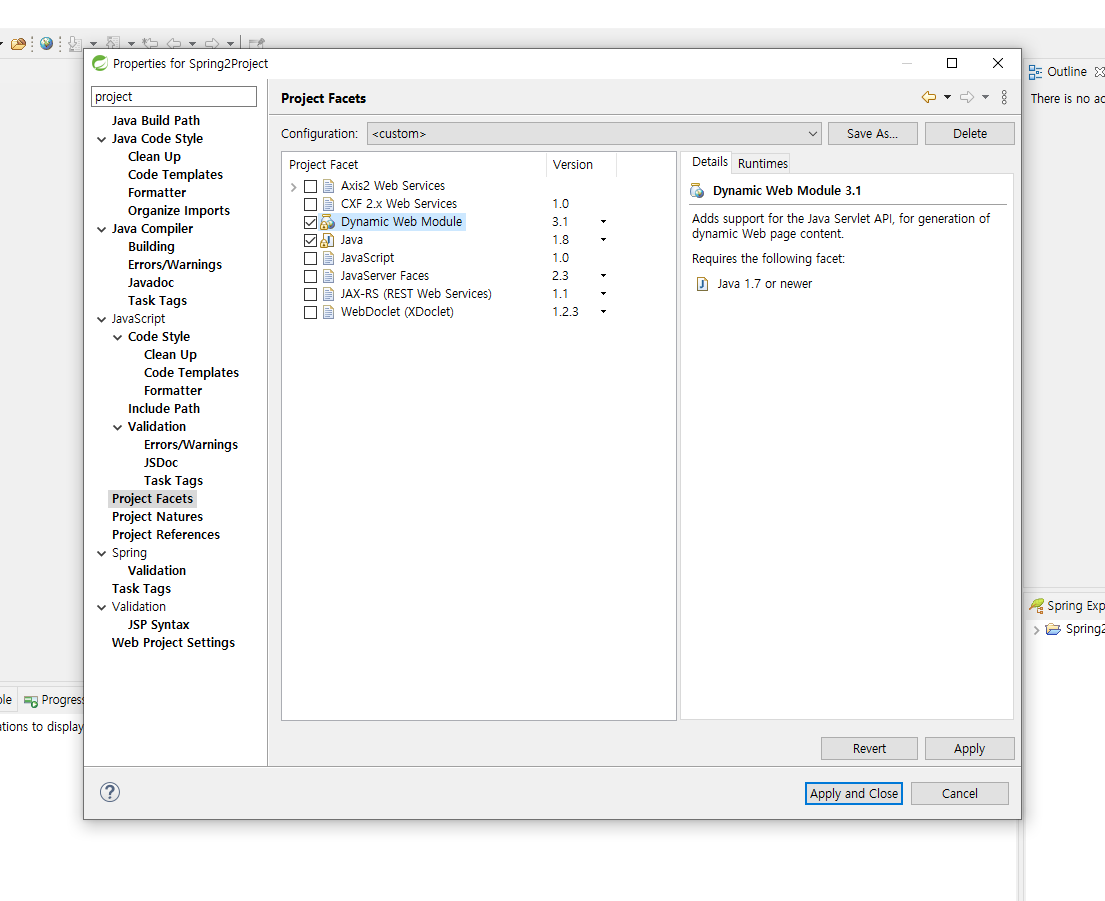Open the Java version dropdown
1105x901 pixels.
tap(603, 240)
